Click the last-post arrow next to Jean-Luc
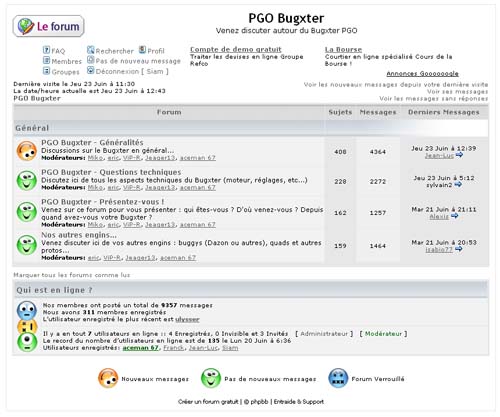 [x=459, y=155]
